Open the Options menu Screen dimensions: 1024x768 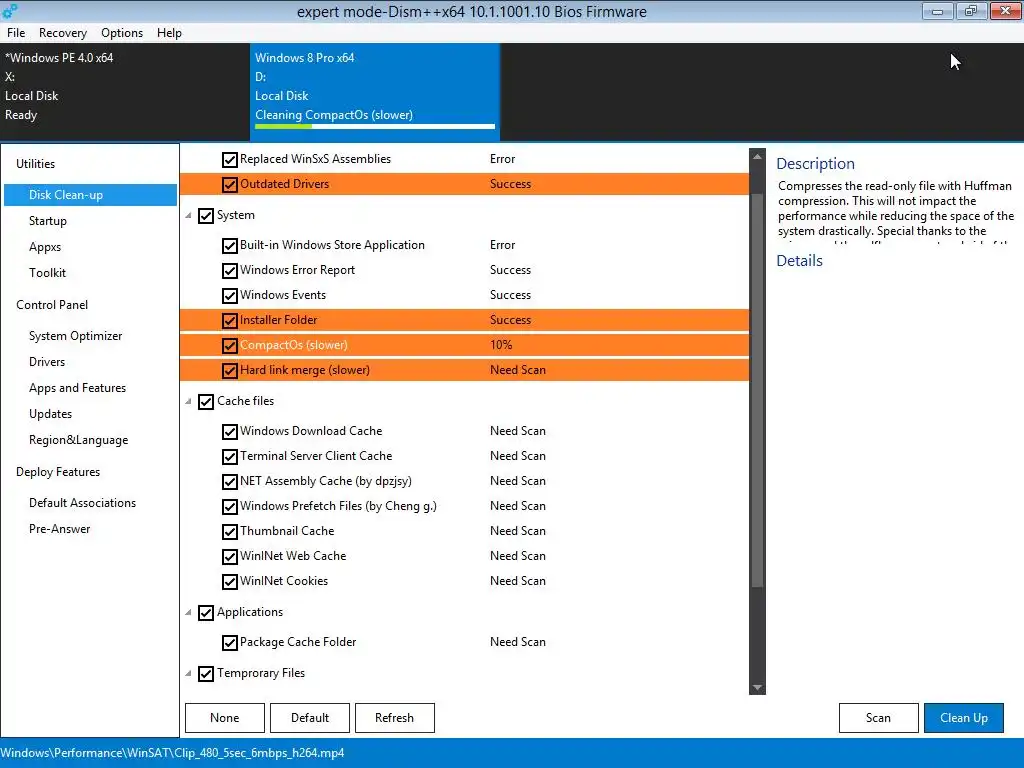click(x=122, y=33)
